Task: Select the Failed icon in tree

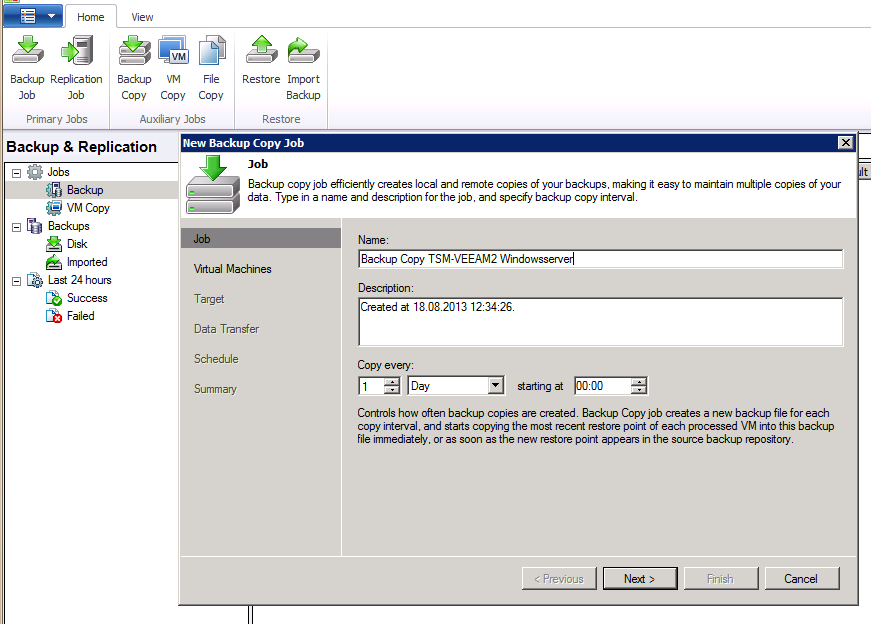Action: click(54, 316)
